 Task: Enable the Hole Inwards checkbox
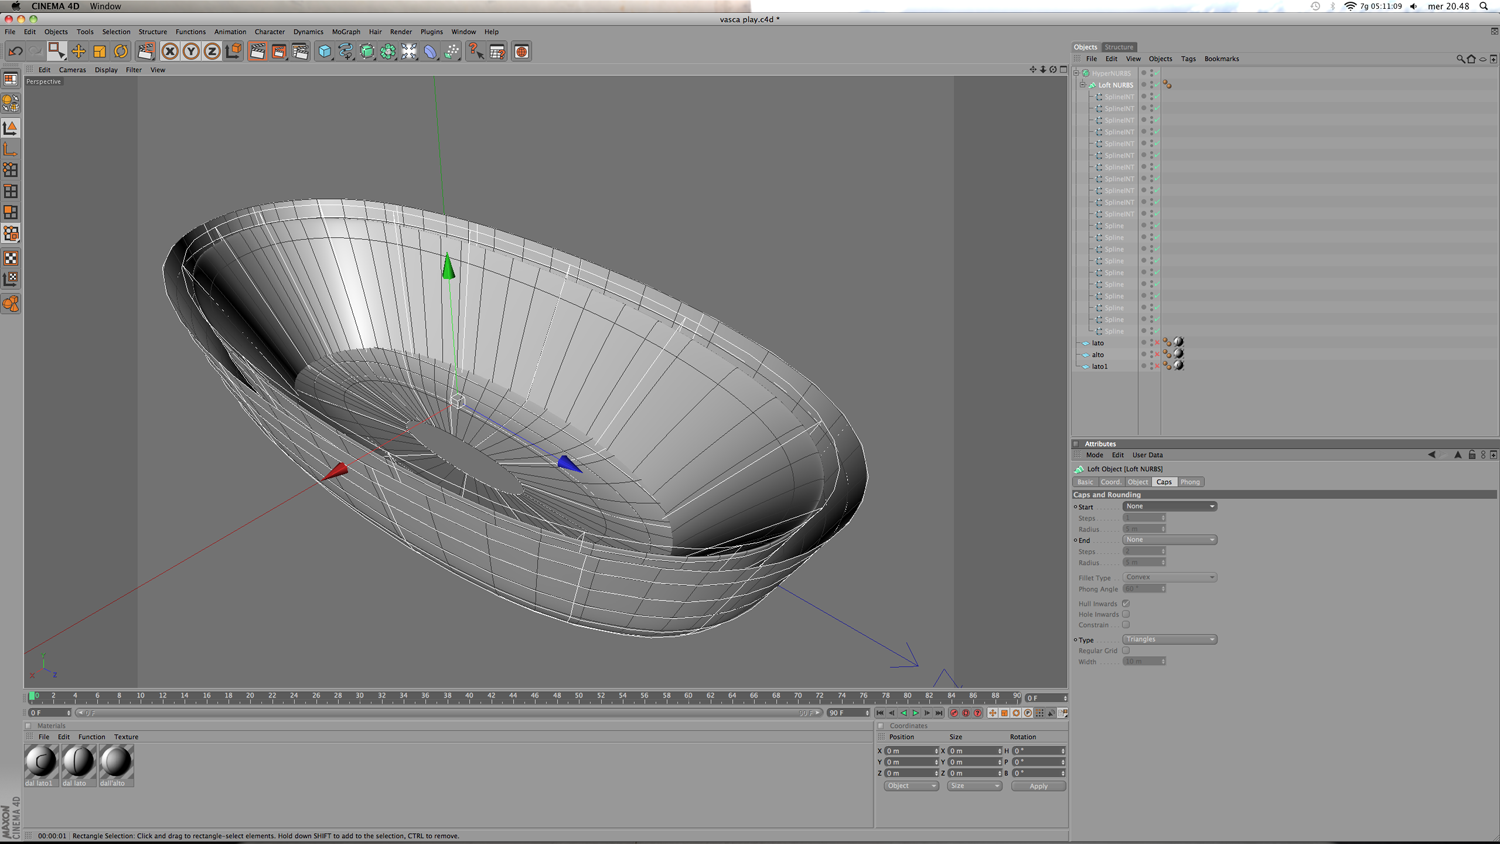(x=1126, y=614)
